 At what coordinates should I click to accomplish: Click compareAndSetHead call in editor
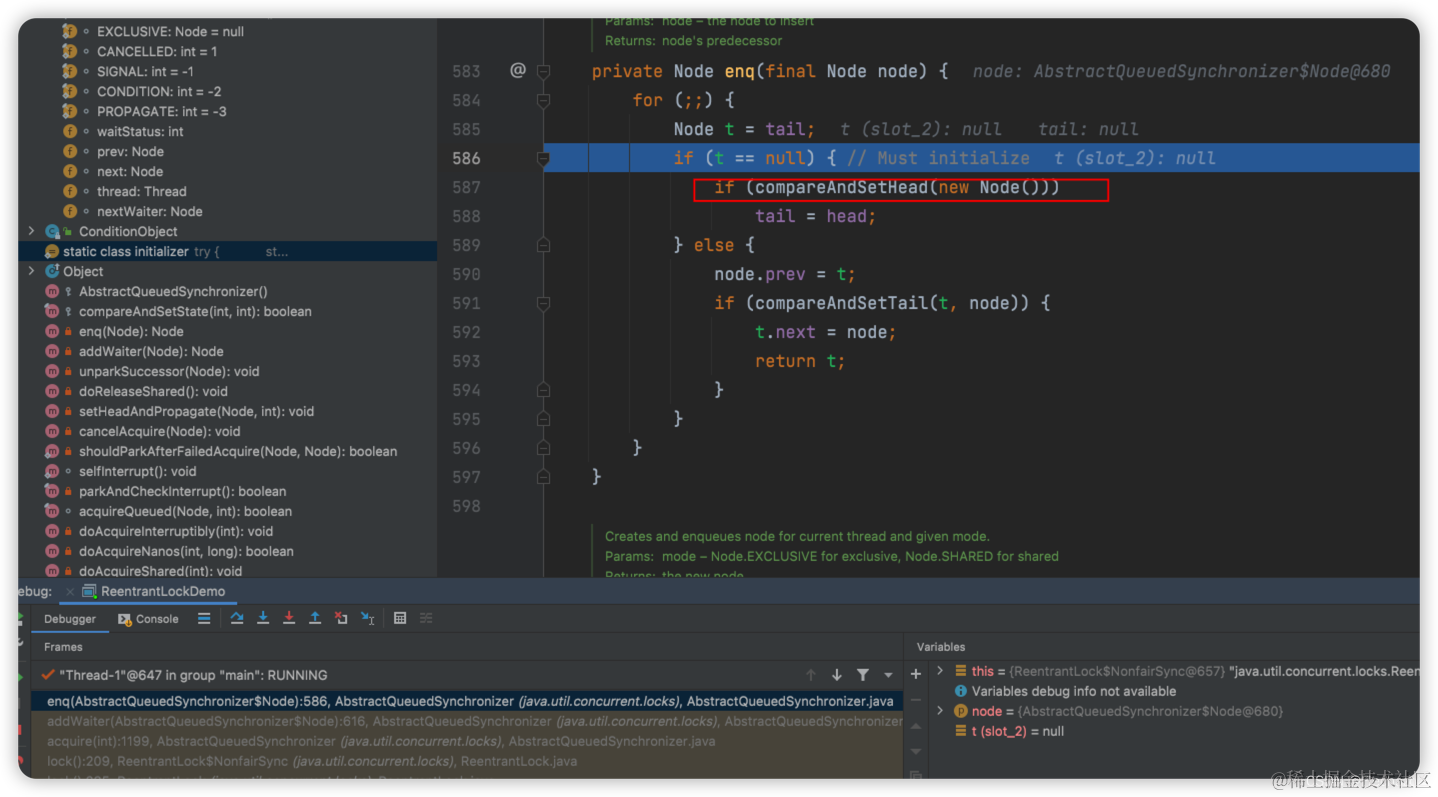(840, 187)
